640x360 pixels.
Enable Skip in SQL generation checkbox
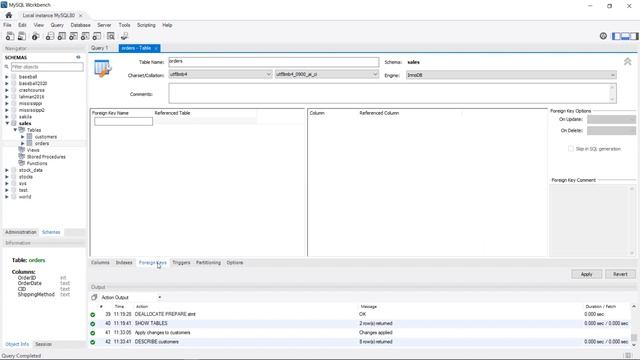(571, 149)
